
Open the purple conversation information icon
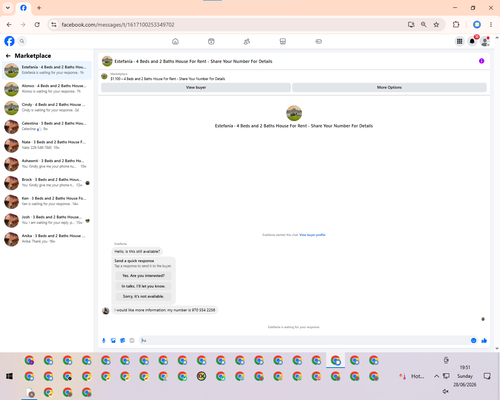pos(481,61)
